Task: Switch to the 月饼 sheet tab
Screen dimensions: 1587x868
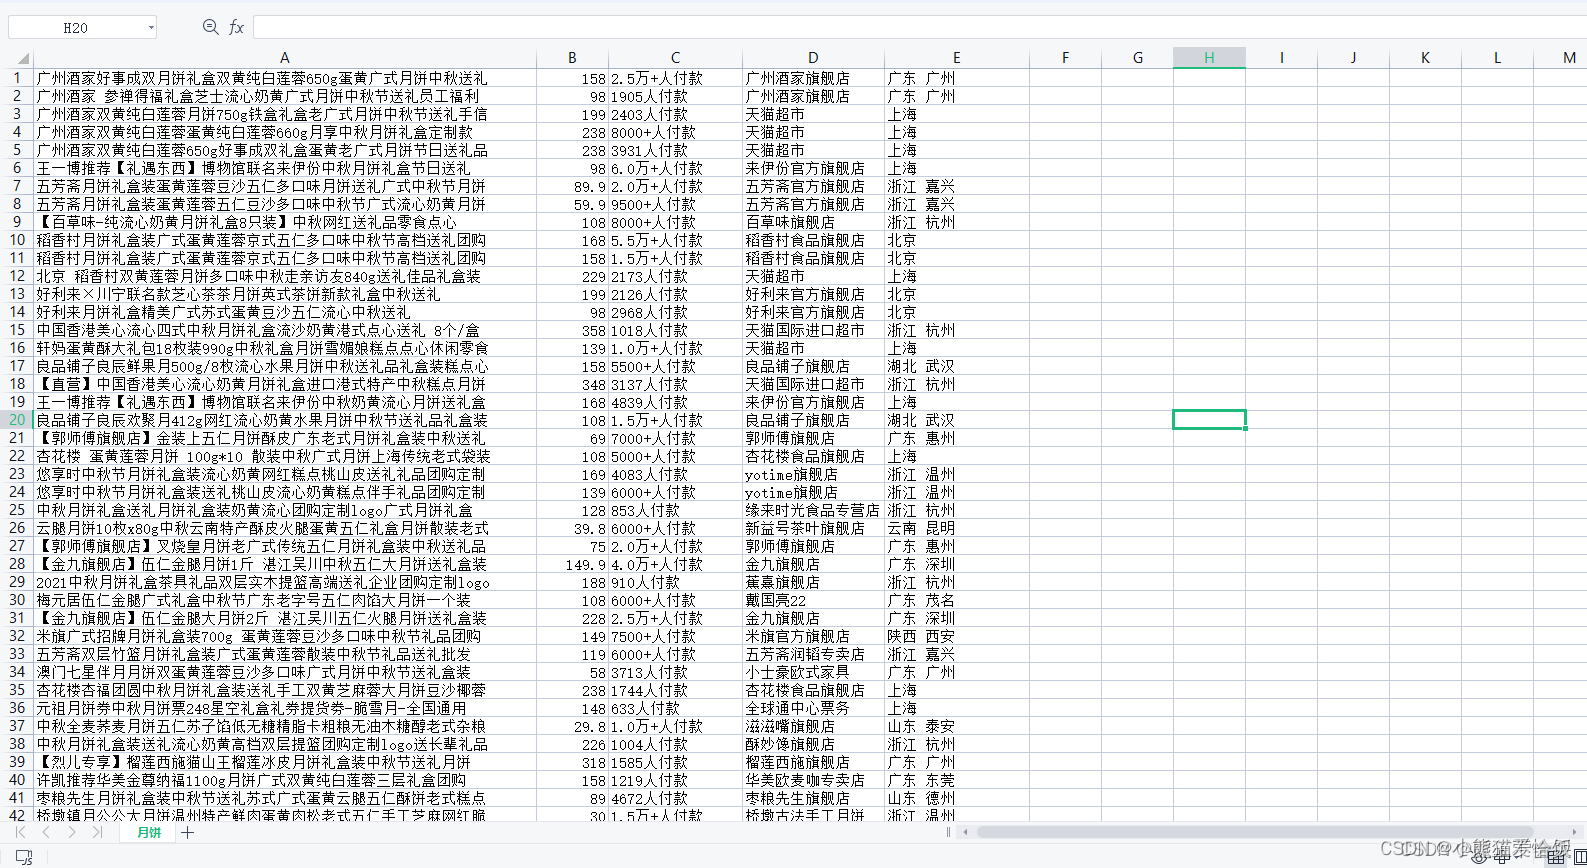Action: click(149, 832)
